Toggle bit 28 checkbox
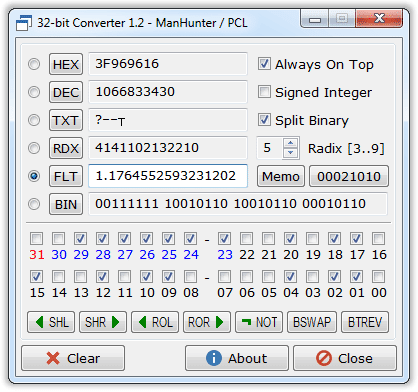The height and width of the screenshot is (392, 418). click(103, 239)
